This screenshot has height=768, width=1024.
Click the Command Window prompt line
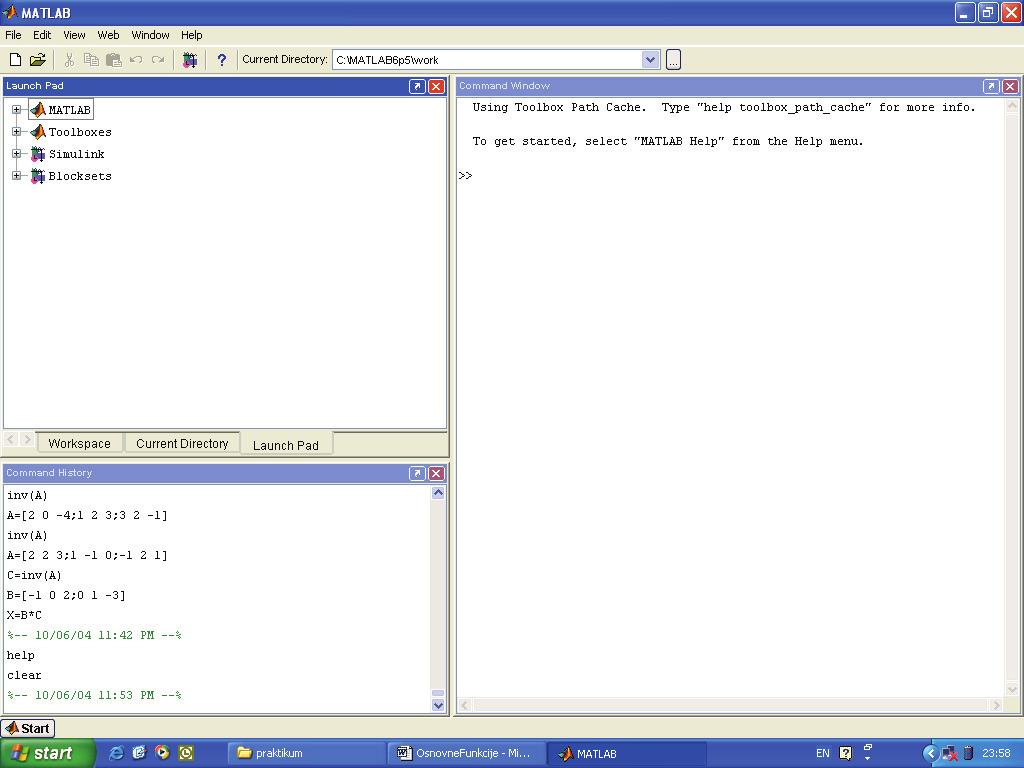click(466, 176)
